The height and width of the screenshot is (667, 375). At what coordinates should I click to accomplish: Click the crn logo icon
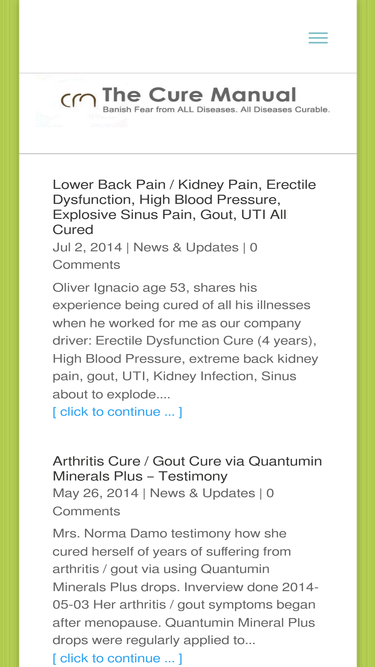pyautogui.click(x=78, y=101)
